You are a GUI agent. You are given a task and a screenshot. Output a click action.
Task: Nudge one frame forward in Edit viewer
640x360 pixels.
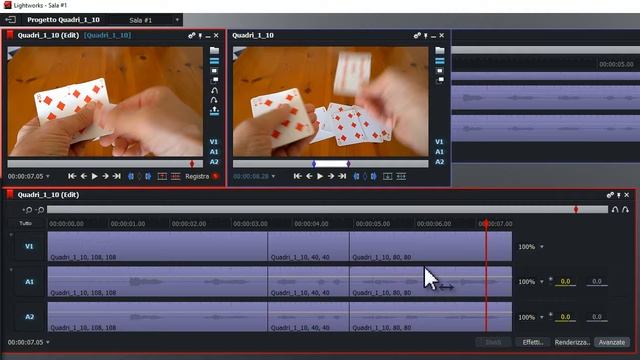(105, 176)
